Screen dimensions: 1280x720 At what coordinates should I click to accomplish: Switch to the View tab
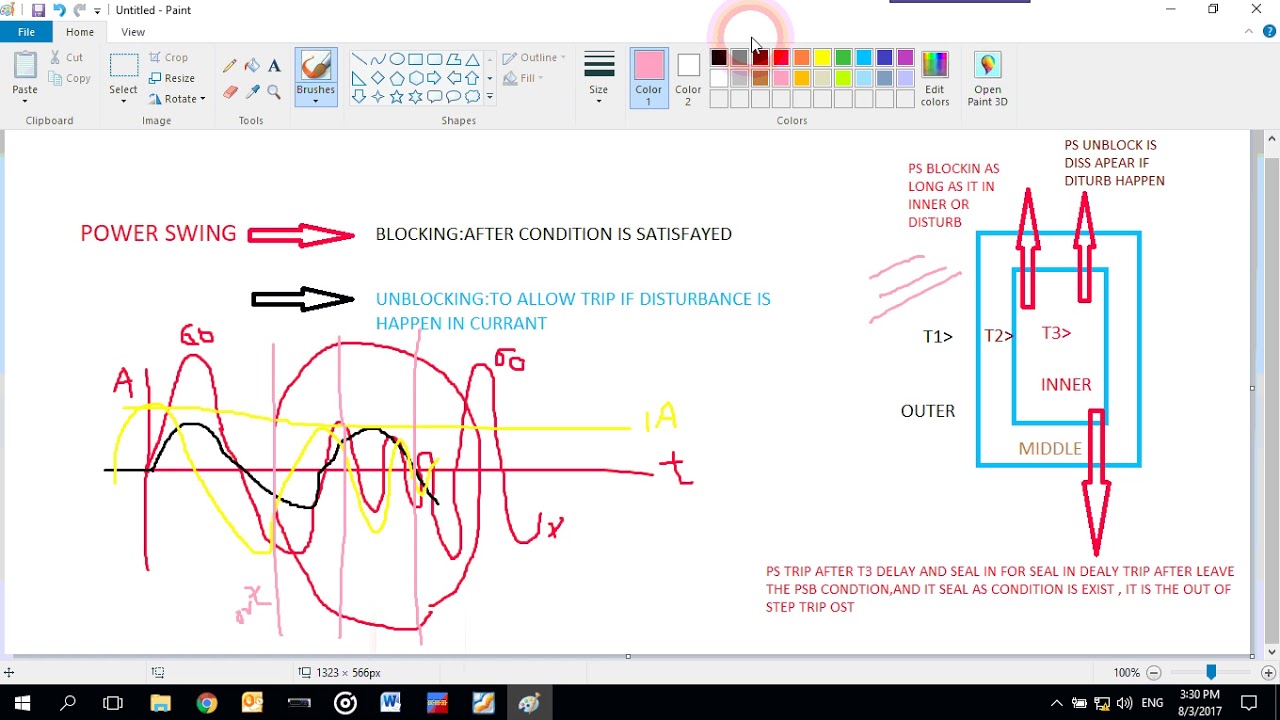pos(133,32)
